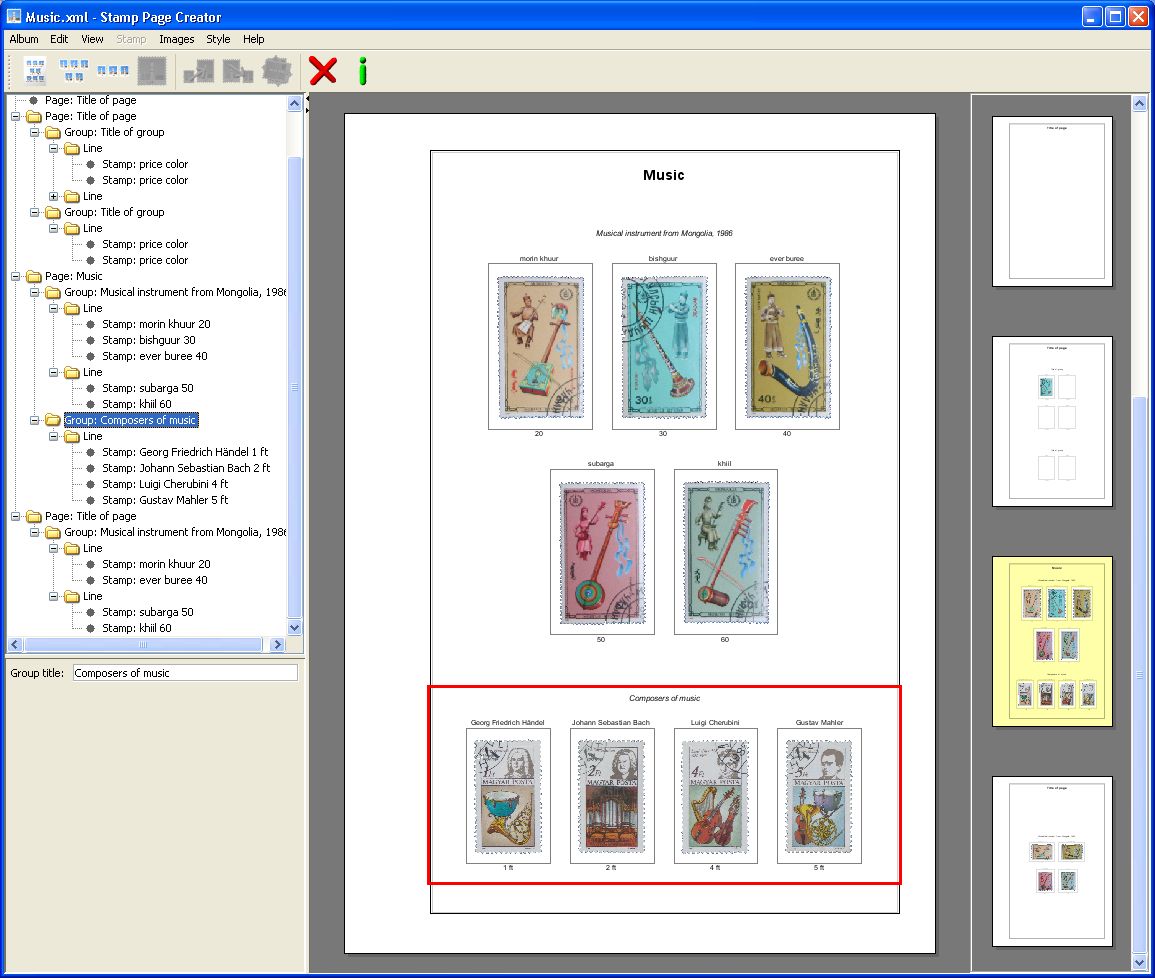1155x978 pixels.
Task: Click the Add Group toolbar icon
Action: point(71,70)
